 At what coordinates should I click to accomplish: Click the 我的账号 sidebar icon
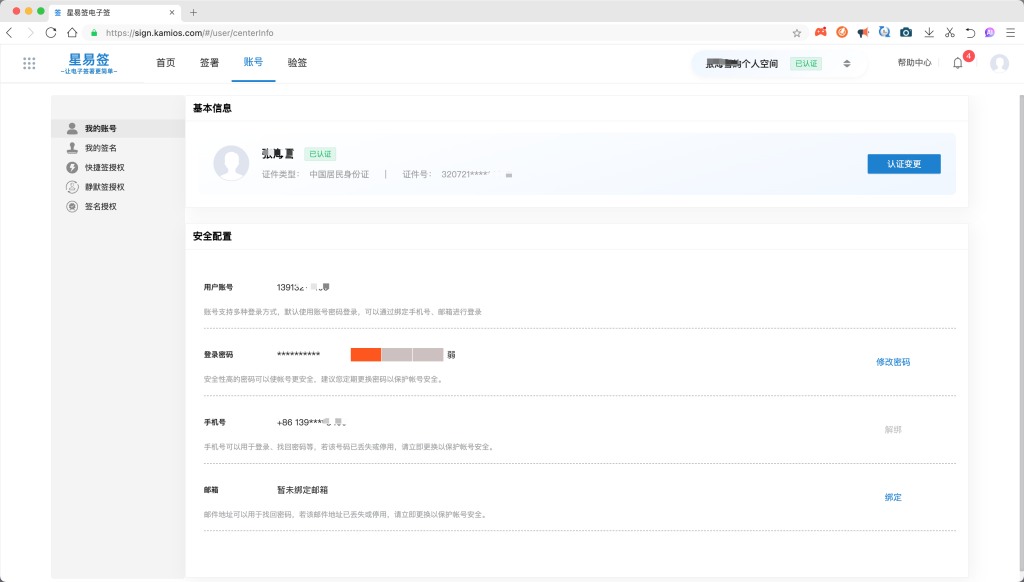pyautogui.click(x=72, y=129)
